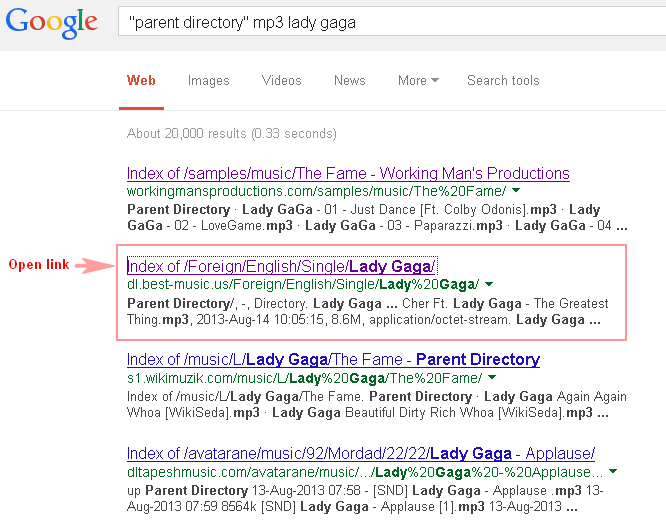
Task: Click the workingmansproductions.com green URL text
Action: tap(316, 191)
